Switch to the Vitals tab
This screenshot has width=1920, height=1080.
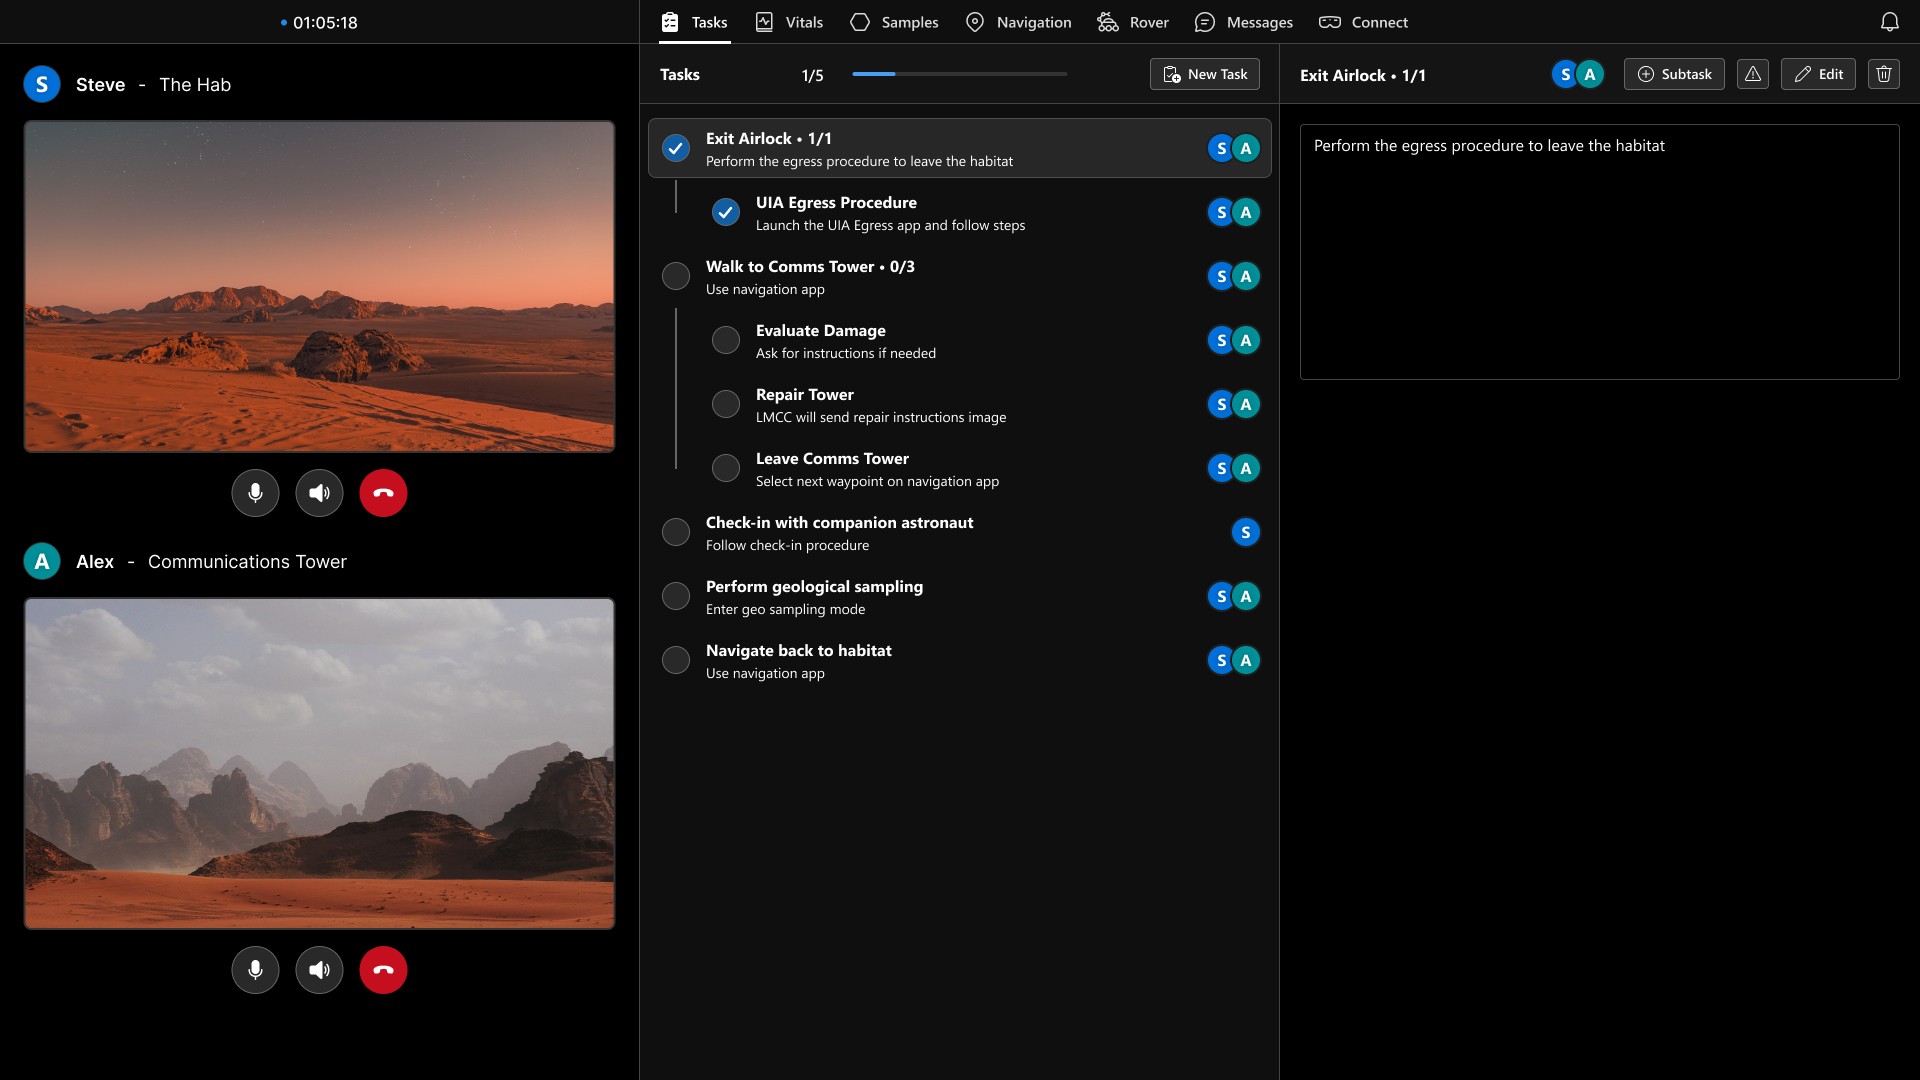coord(789,22)
